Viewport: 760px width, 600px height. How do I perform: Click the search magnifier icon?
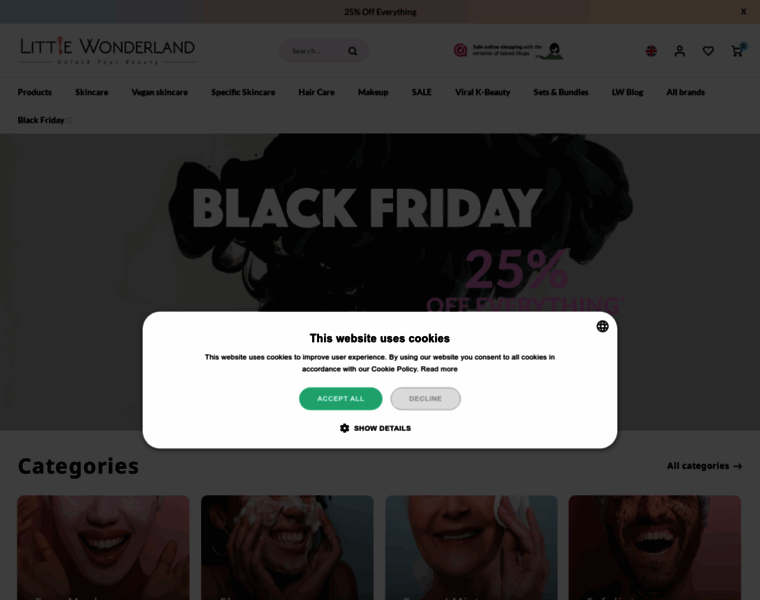[x=352, y=51]
